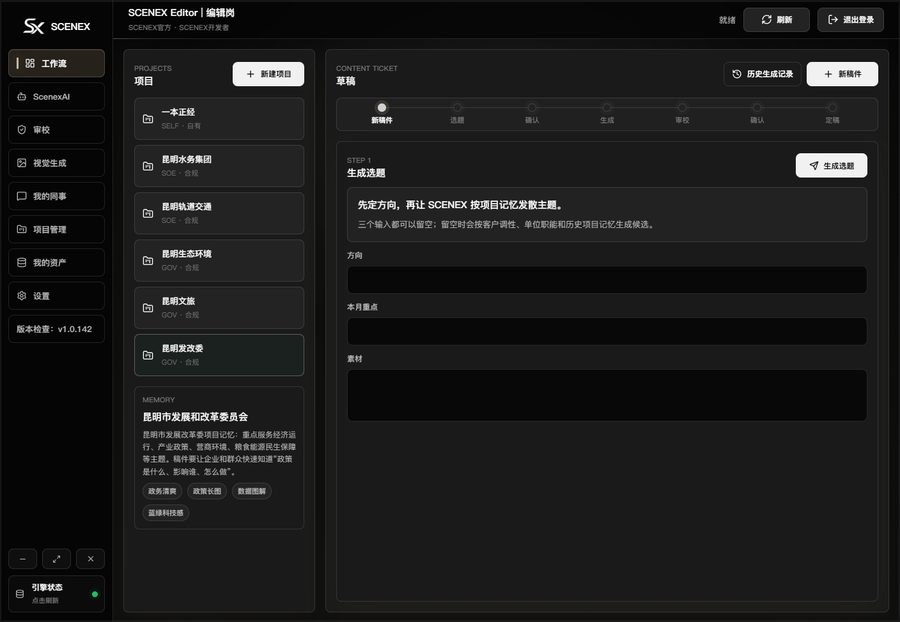The height and width of the screenshot is (622, 900).
Task: Open 视觉生成 in the sidebar
Action: coord(56,163)
